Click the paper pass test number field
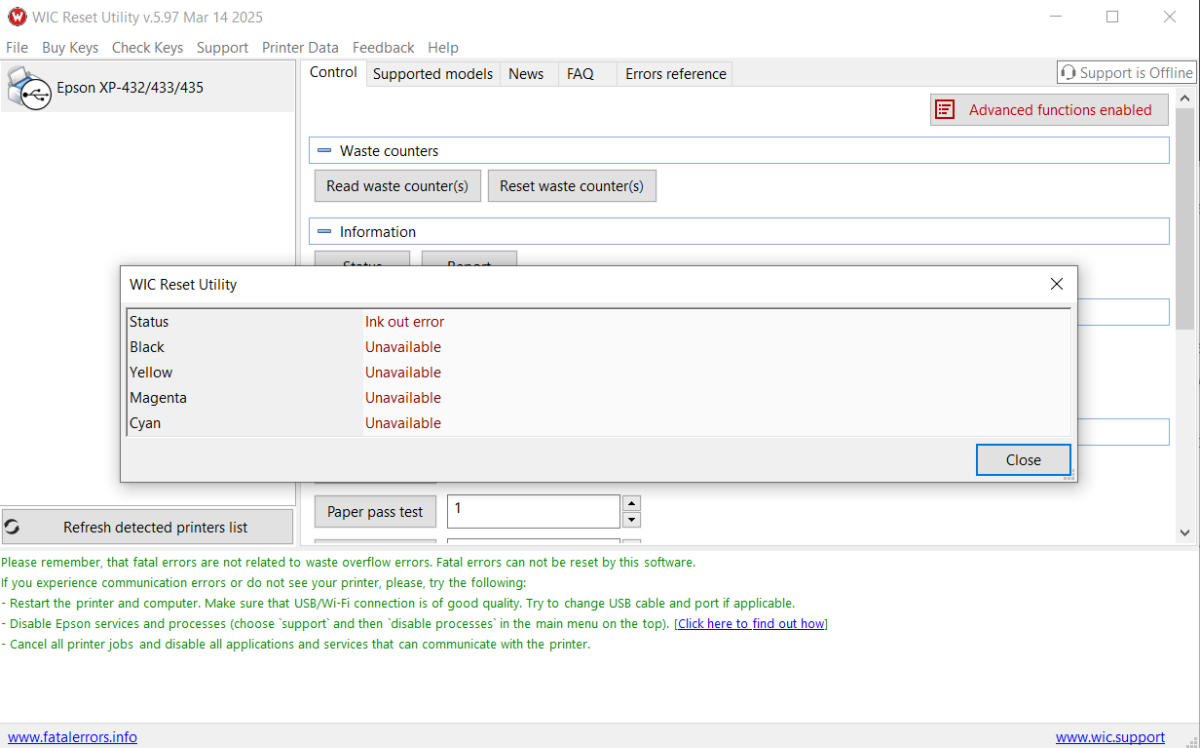 point(533,511)
